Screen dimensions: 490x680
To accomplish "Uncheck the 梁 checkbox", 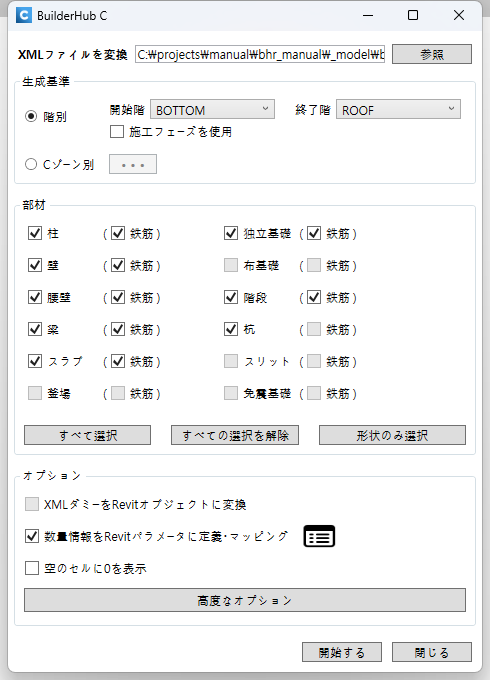I will (35, 330).
